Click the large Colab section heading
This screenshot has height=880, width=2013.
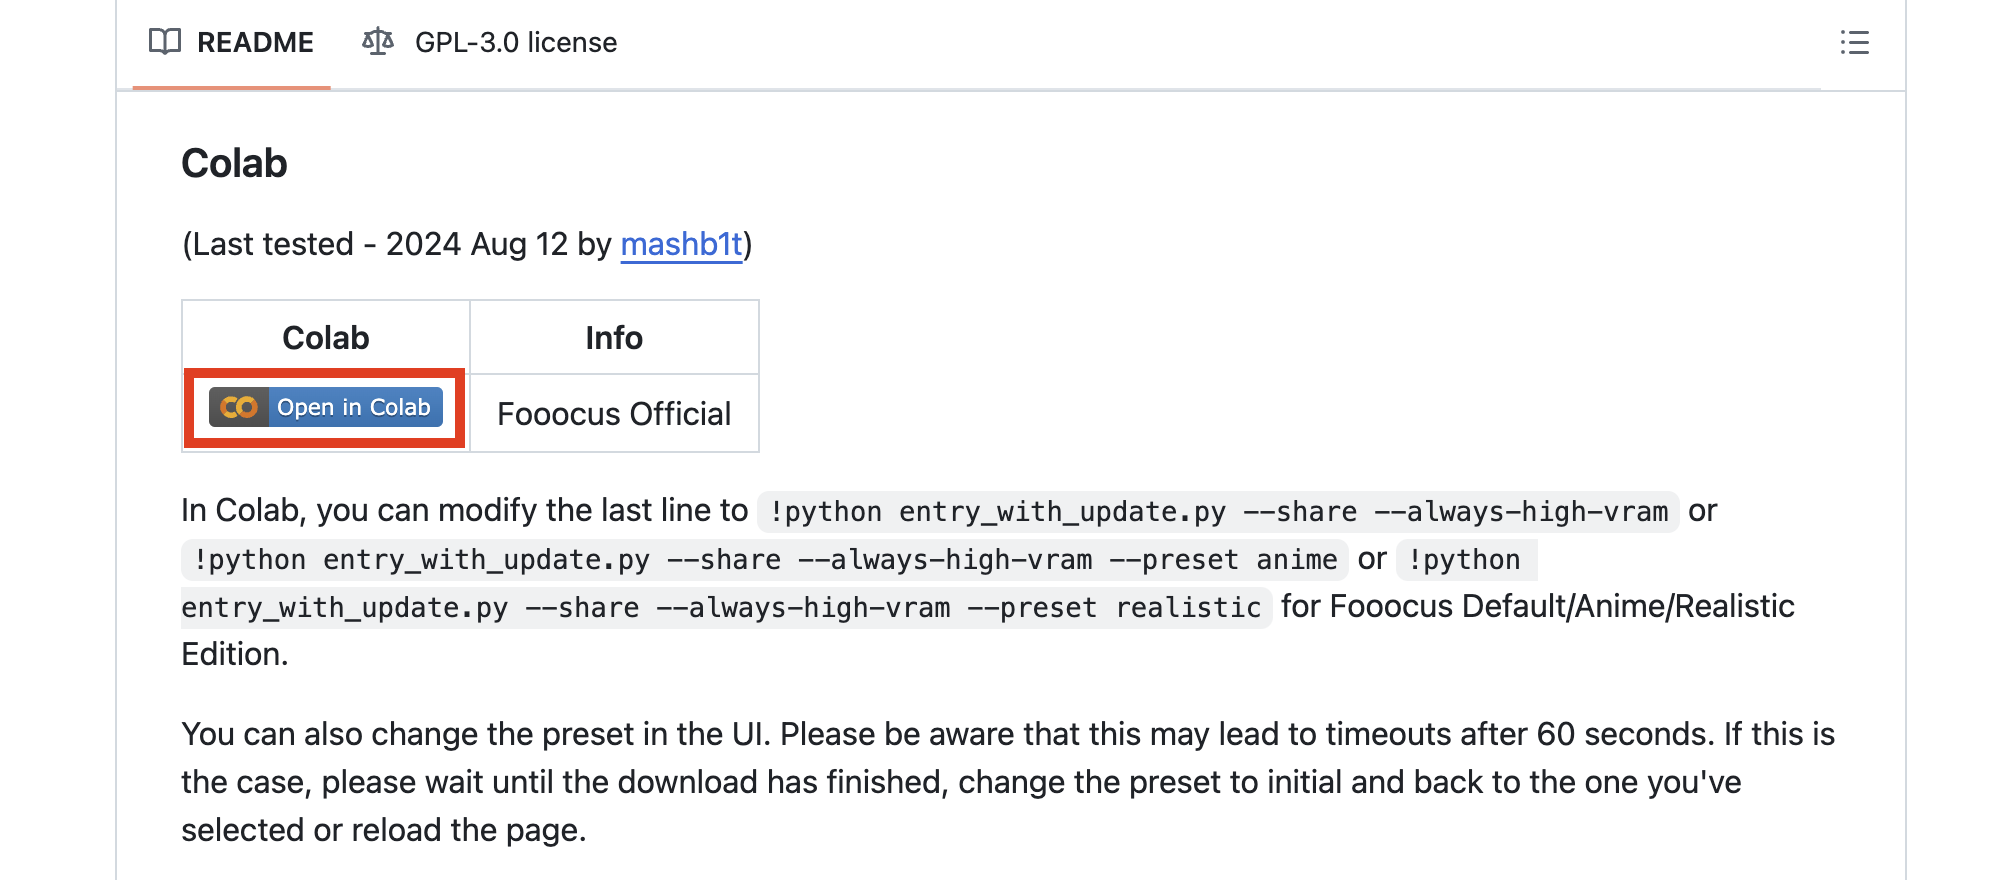(x=234, y=164)
